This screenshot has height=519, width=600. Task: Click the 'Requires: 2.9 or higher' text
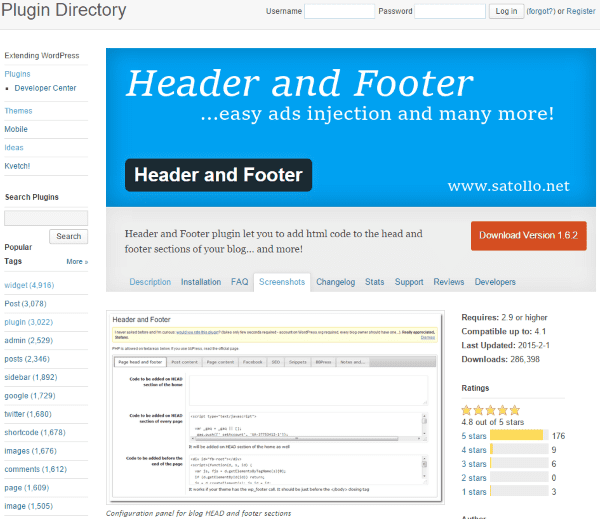click(504, 318)
